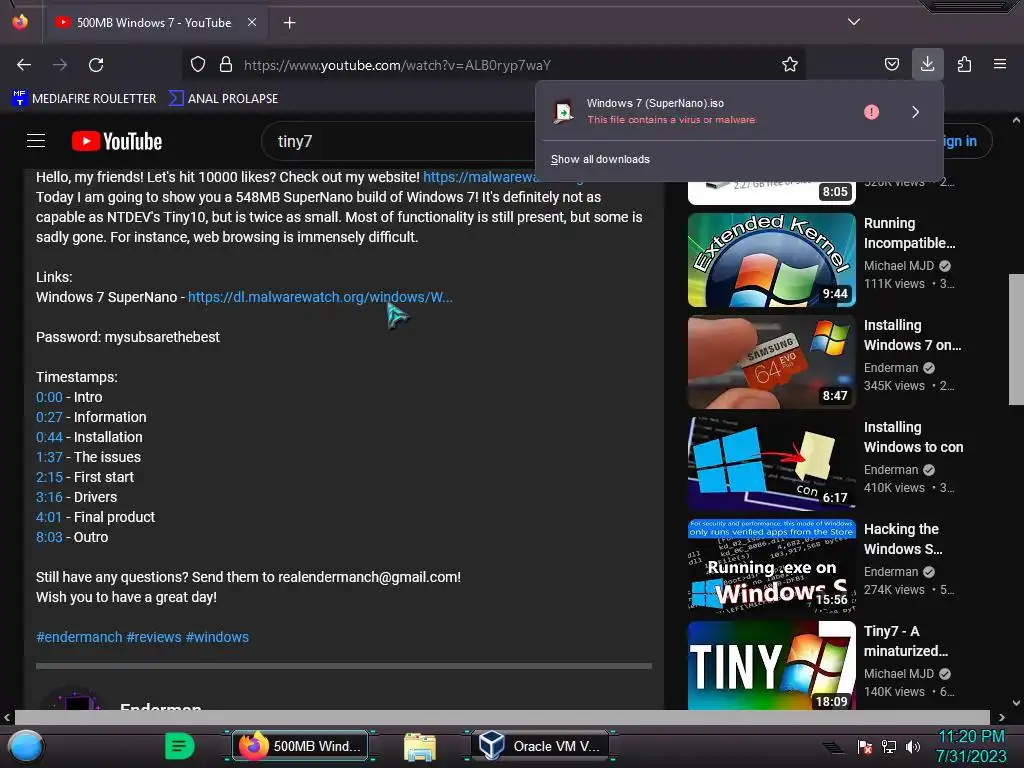Open the #reviews hashtag
The width and height of the screenshot is (1024, 768).
[154, 637]
